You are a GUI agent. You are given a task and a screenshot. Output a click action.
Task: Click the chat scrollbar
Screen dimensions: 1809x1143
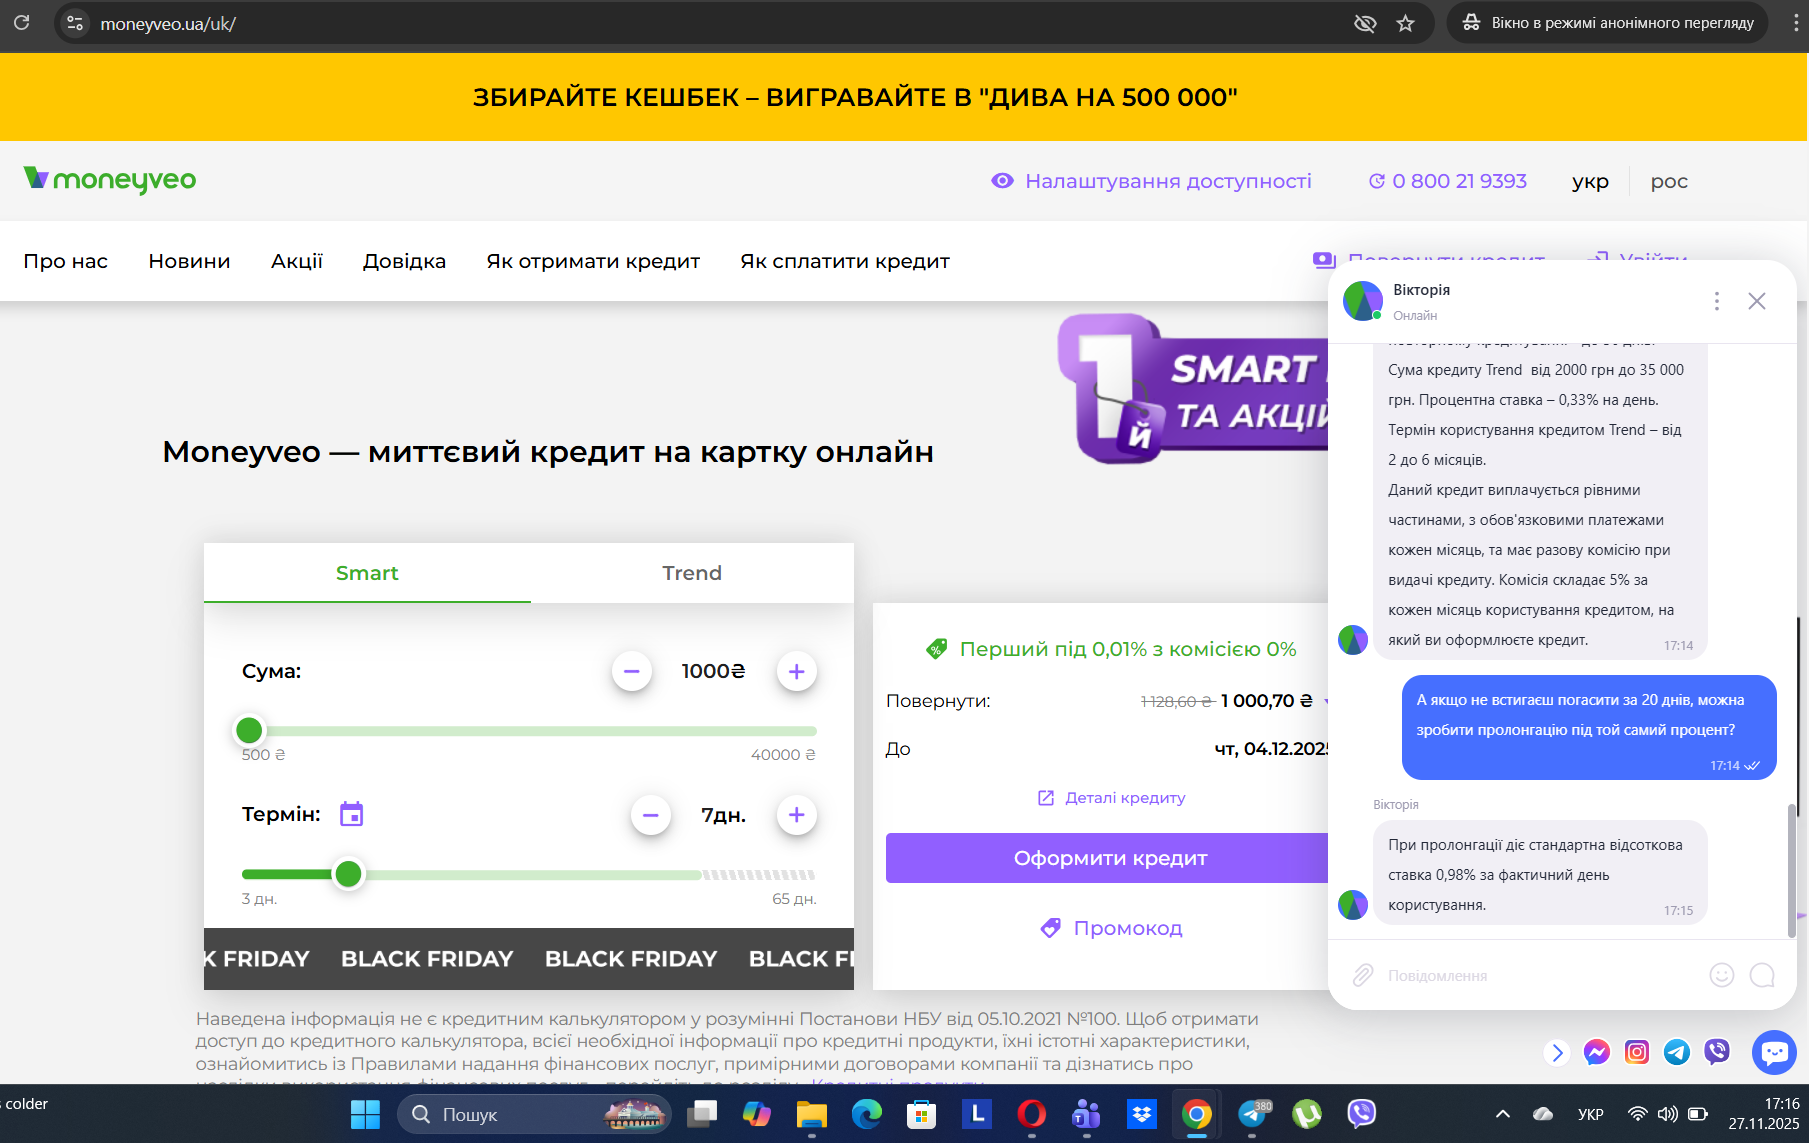[x=1792, y=870]
